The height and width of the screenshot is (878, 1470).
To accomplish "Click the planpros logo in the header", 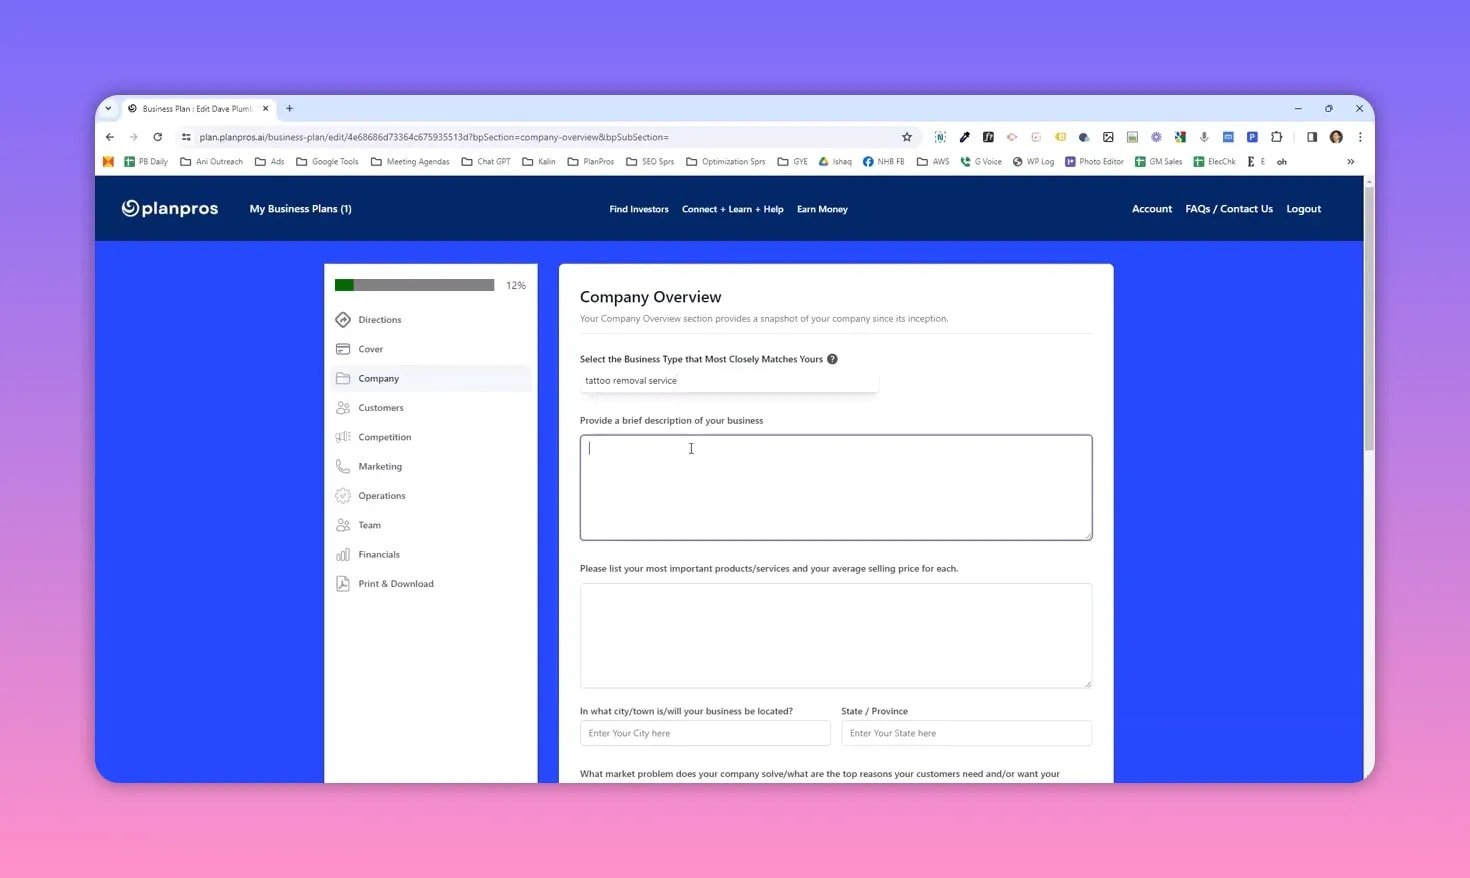I will click(x=169, y=208).
